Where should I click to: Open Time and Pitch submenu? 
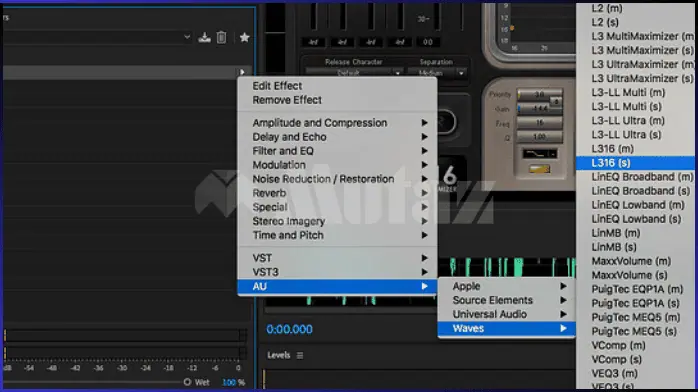coord(337,235)
